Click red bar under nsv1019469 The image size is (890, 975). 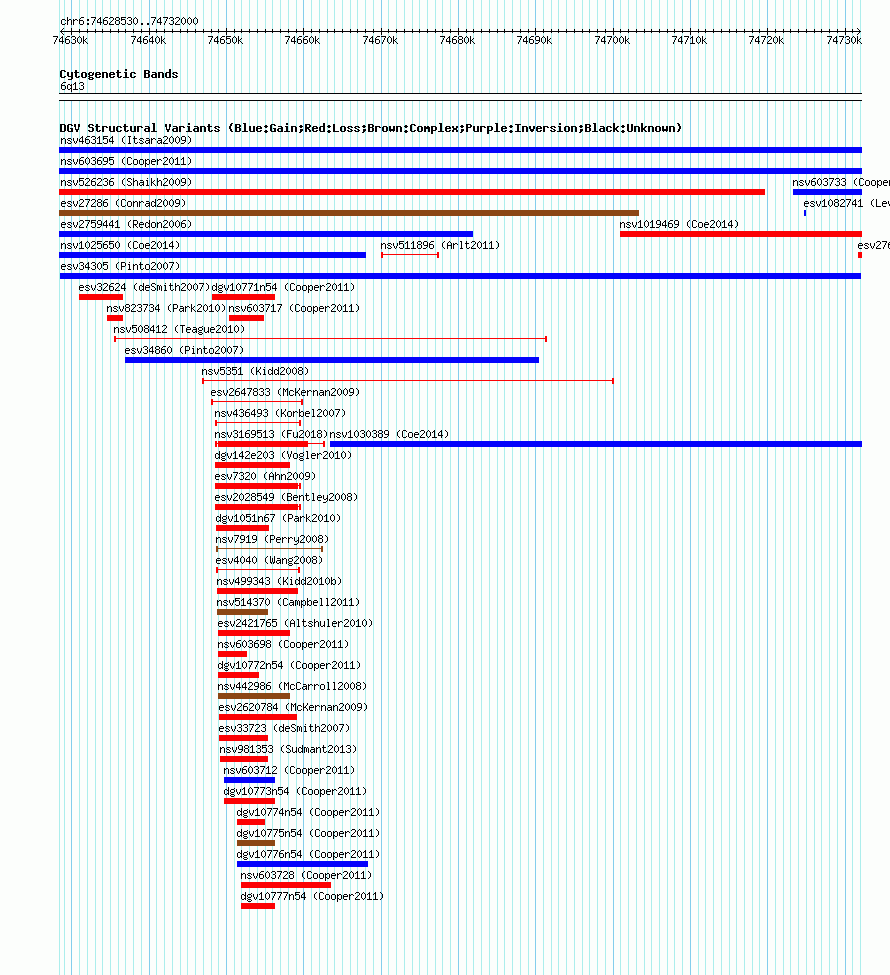coord(741,234)
